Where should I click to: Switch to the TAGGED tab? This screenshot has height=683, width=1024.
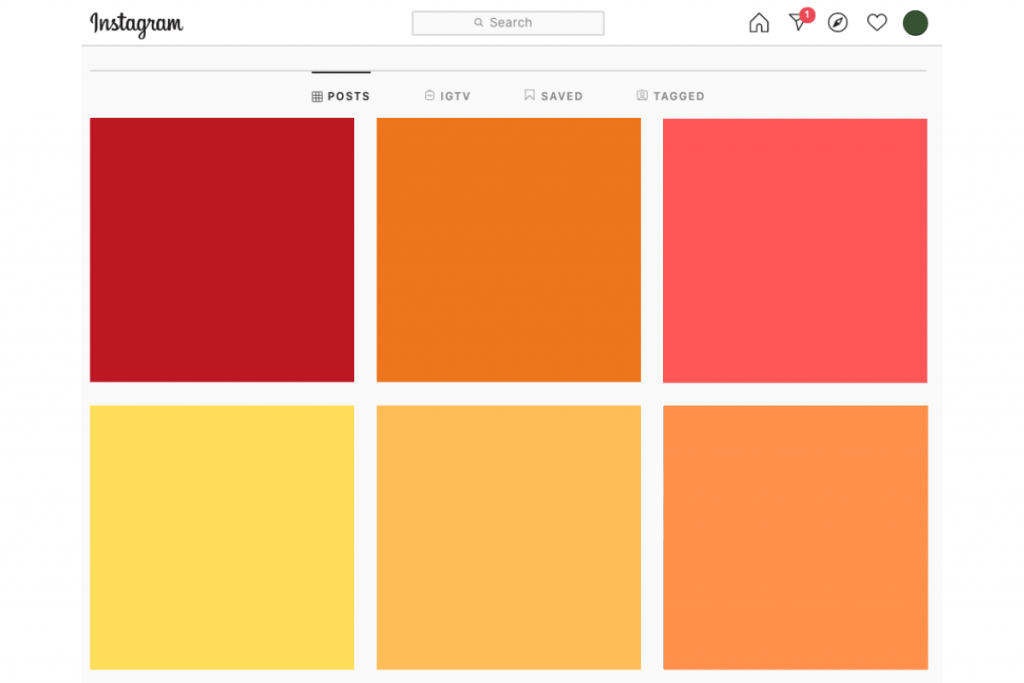pyautogui.click(x=671, y=96)
